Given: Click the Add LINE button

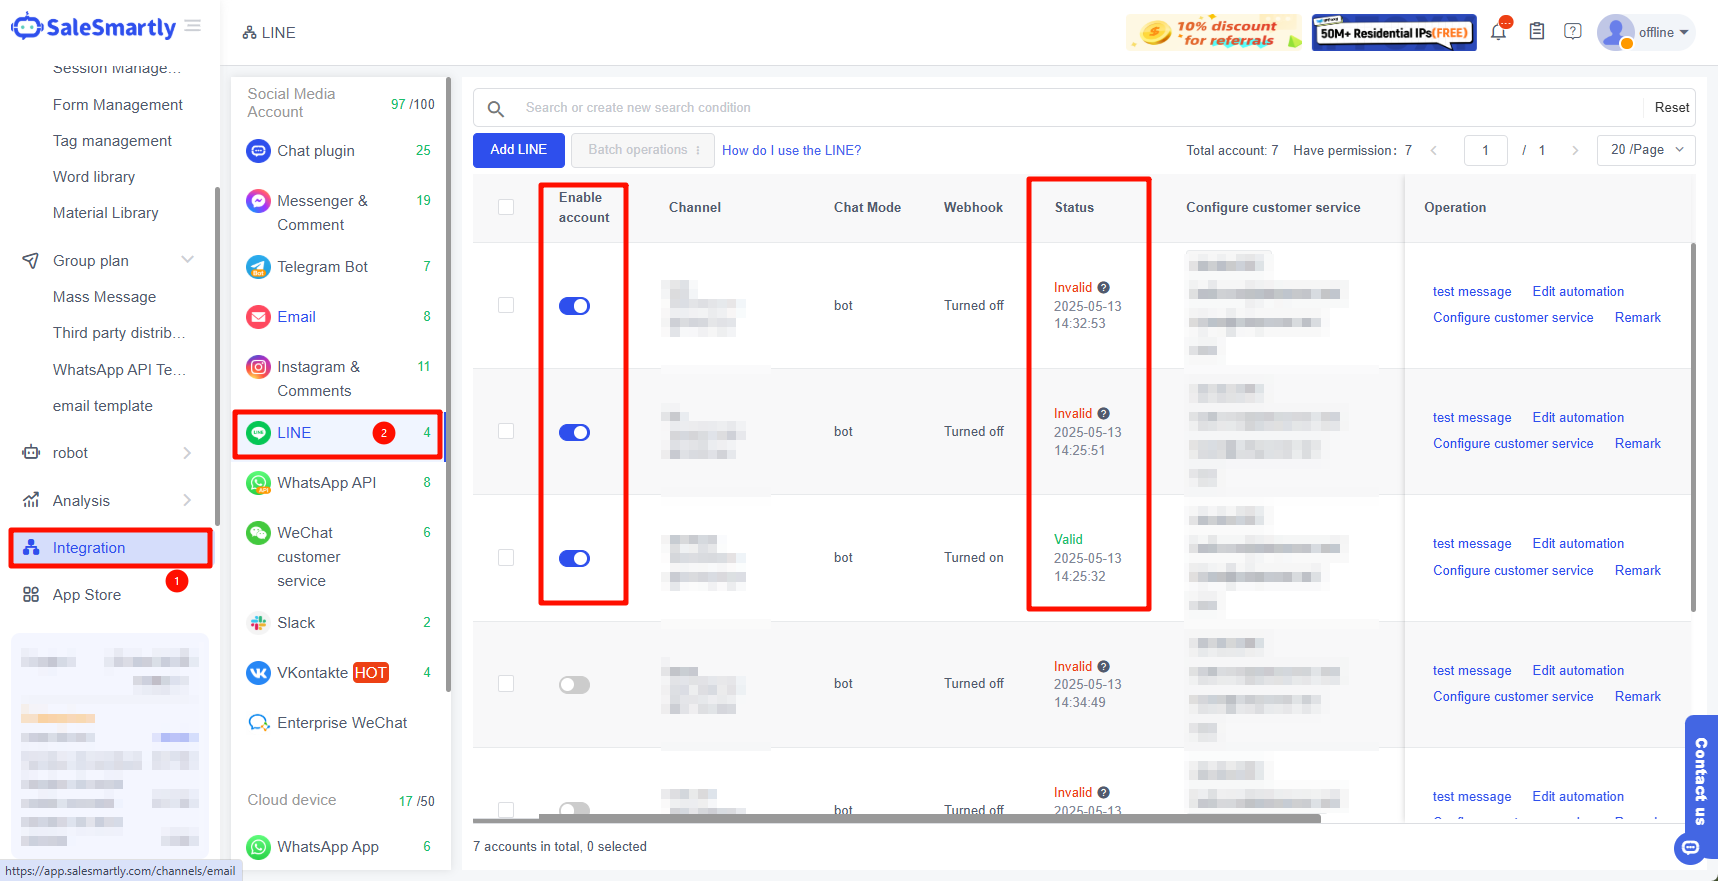Looking at the screenshot, I should [x=518, y=150].
